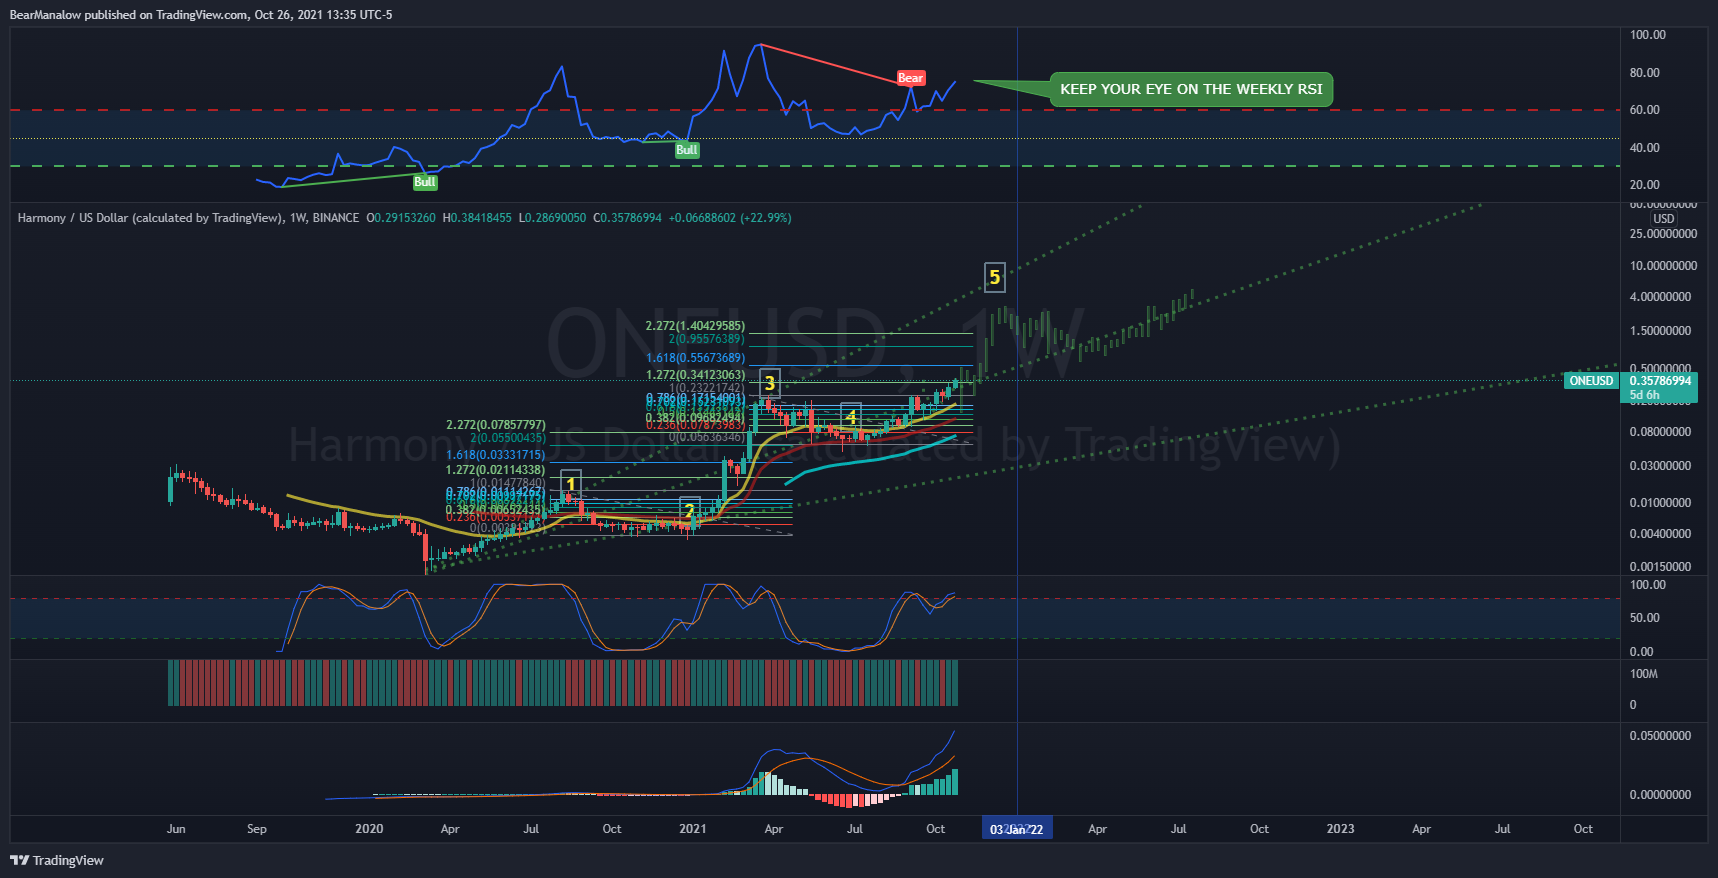Click Fibonacci label 2.272(1.40429585)

click(x=695, y=326)
